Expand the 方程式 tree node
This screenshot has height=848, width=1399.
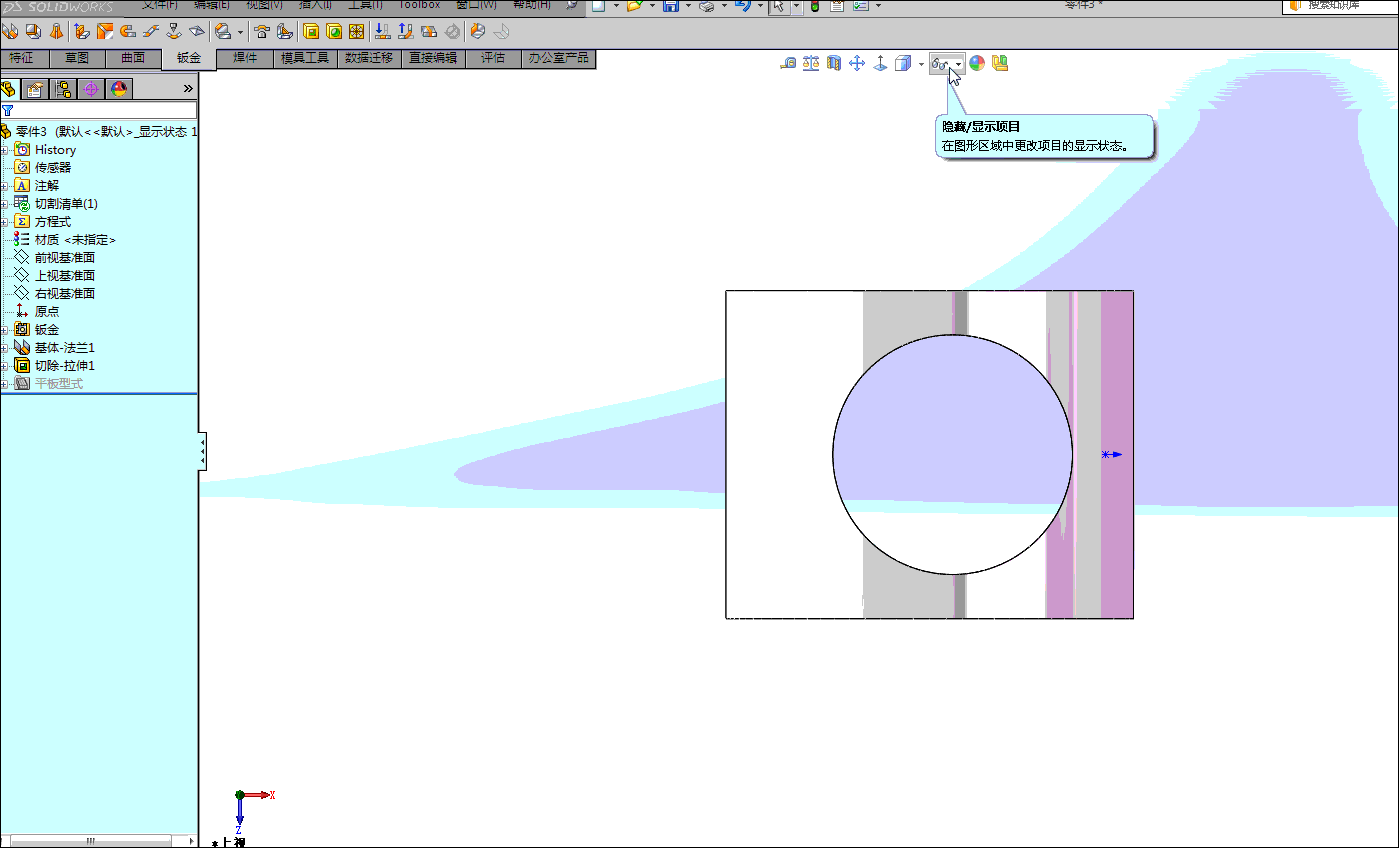tap(5, 222)
